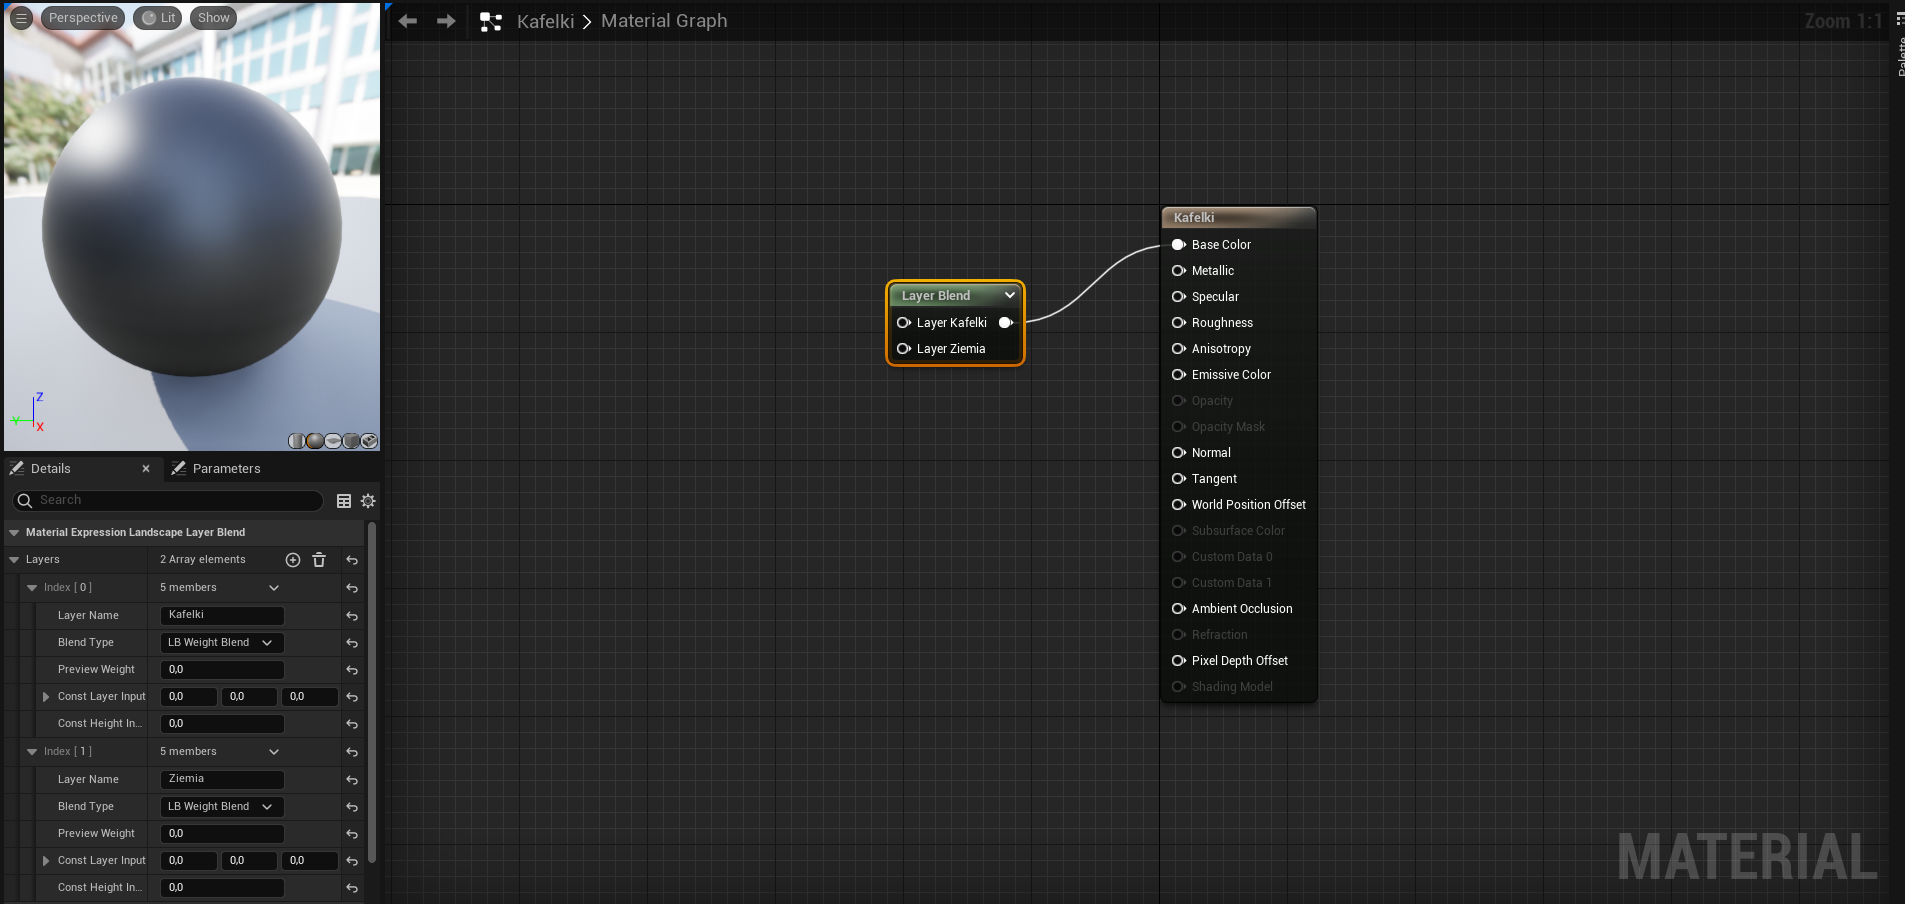1905x904 pixels.
Task: Empty the Layers array with the trash icon
Action: (318, 560)
